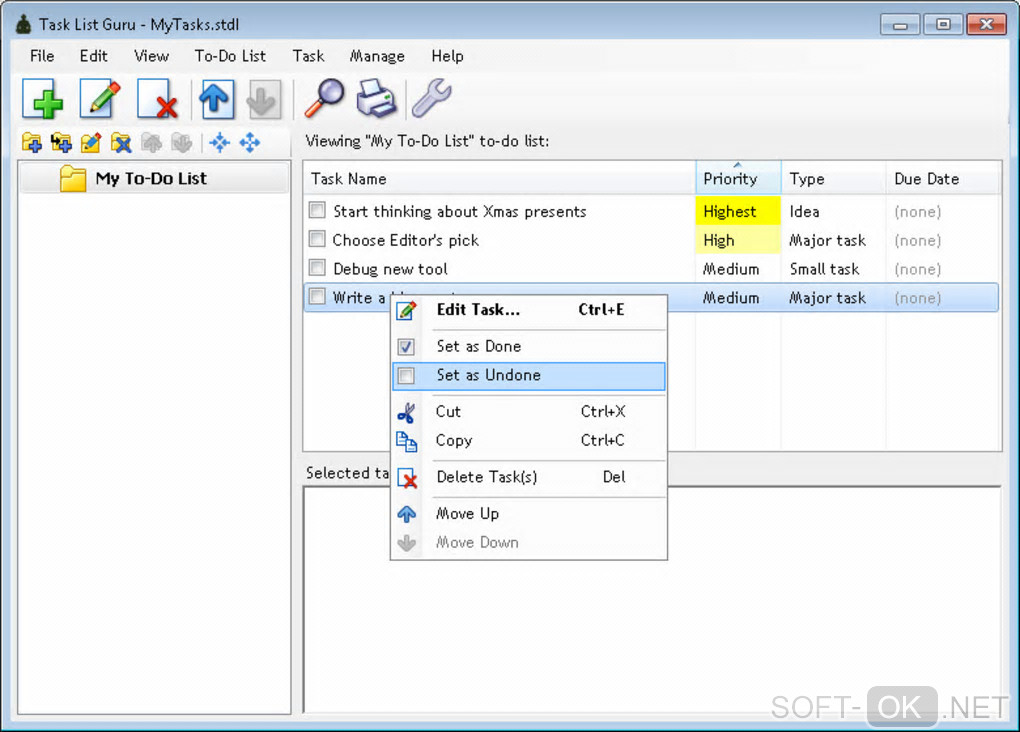Click the Delete task red X toolbar icon
Image resolution: width=1020 pixels, height=732 pixels.
pyautogui.click(x=157, y=99)
